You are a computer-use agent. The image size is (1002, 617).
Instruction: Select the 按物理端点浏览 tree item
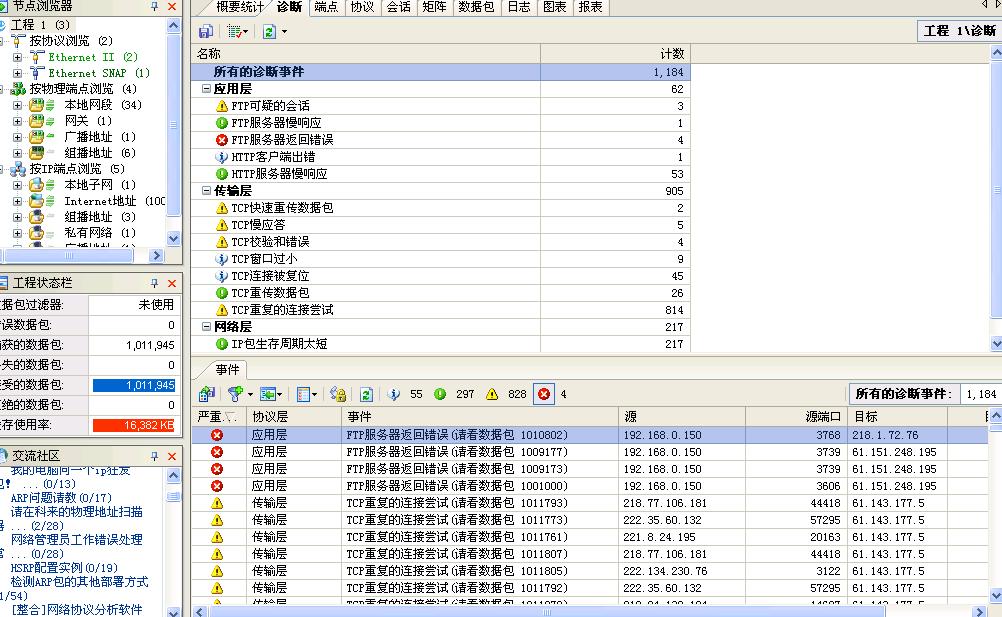(83, 89)
